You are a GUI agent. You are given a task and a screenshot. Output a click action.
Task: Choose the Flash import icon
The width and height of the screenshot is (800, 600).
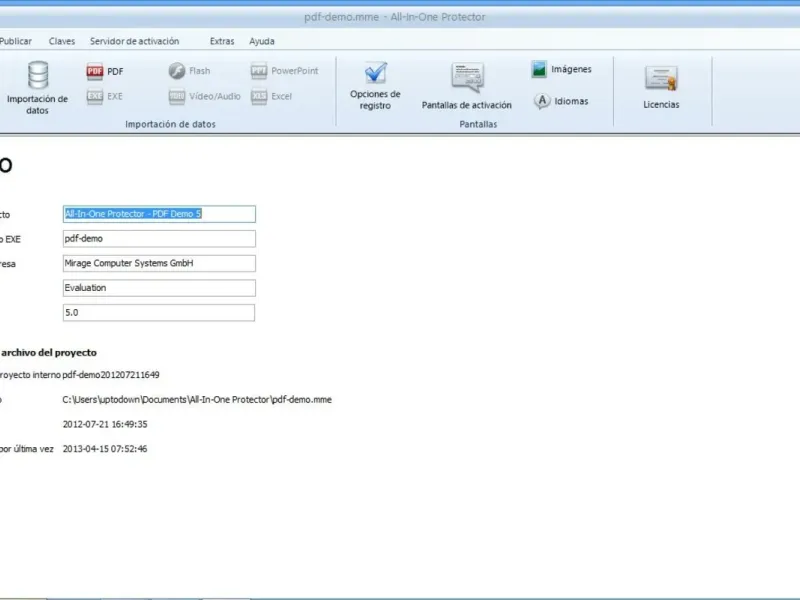pos(177,70)
